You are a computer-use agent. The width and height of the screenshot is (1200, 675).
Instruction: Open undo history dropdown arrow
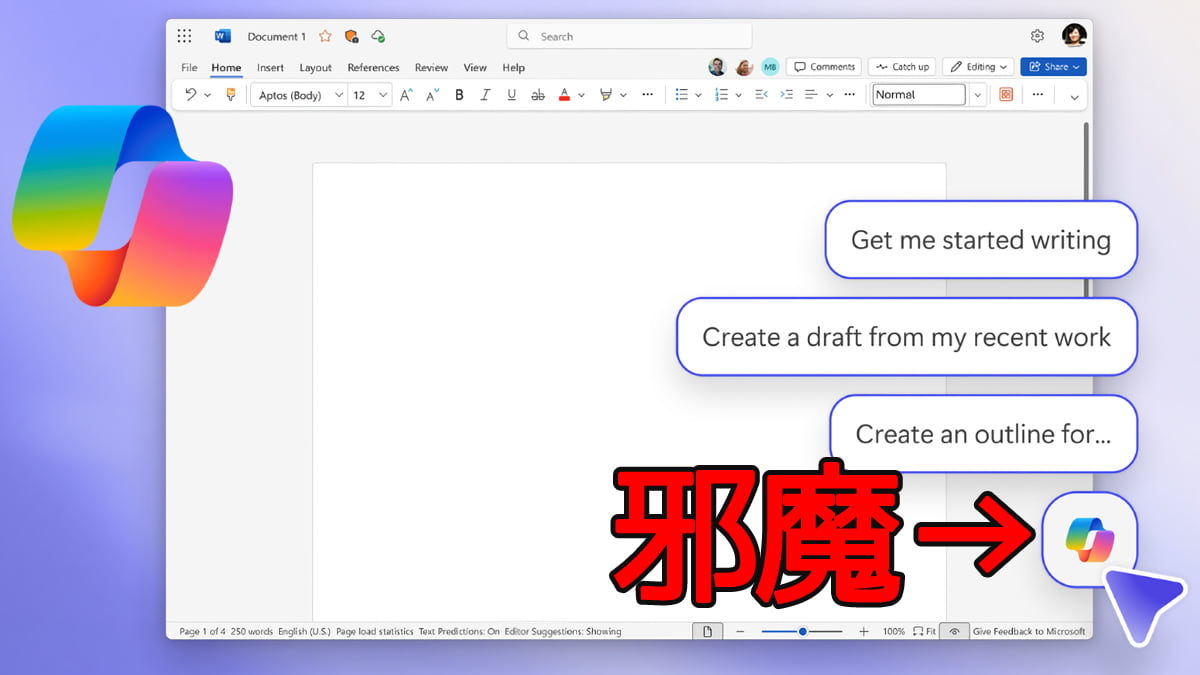(x=208, y=95)
